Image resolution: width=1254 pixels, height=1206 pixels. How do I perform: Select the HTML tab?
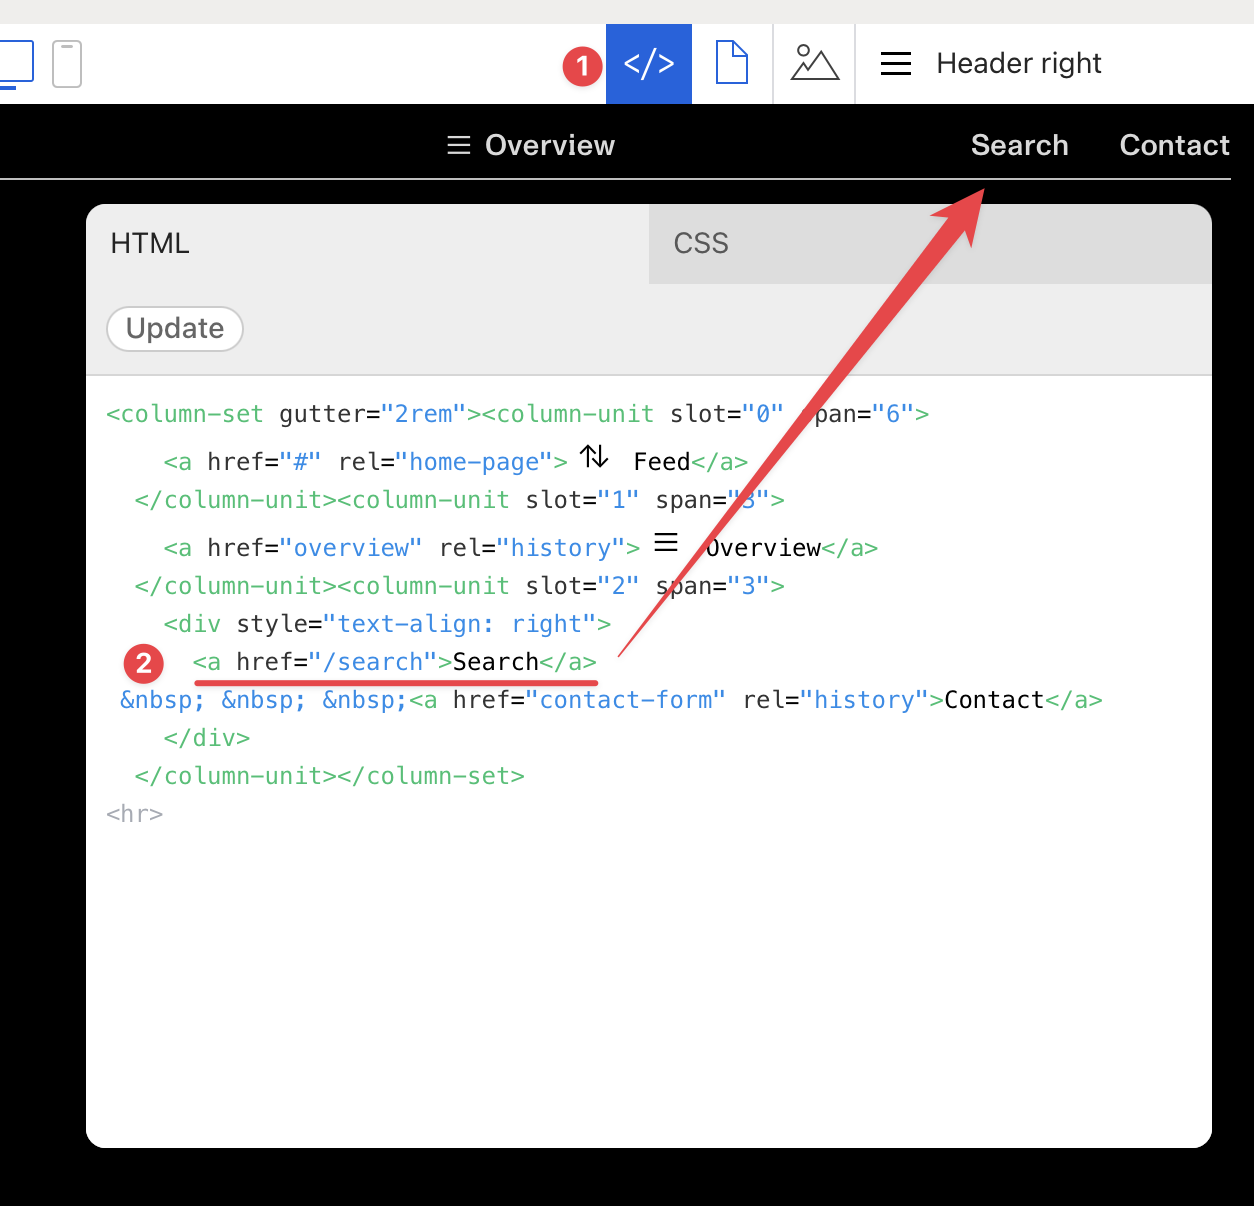150,244
